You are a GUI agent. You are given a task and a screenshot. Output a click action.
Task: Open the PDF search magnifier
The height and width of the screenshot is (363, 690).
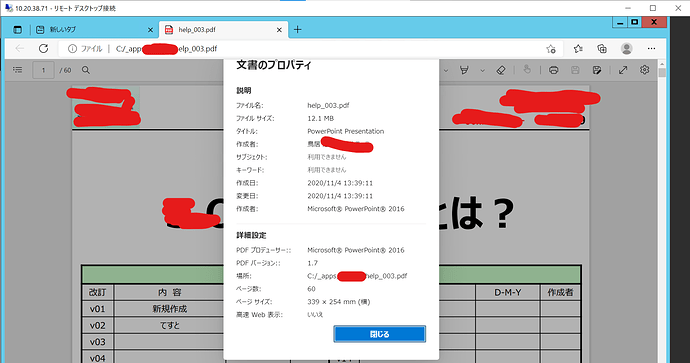86,70
